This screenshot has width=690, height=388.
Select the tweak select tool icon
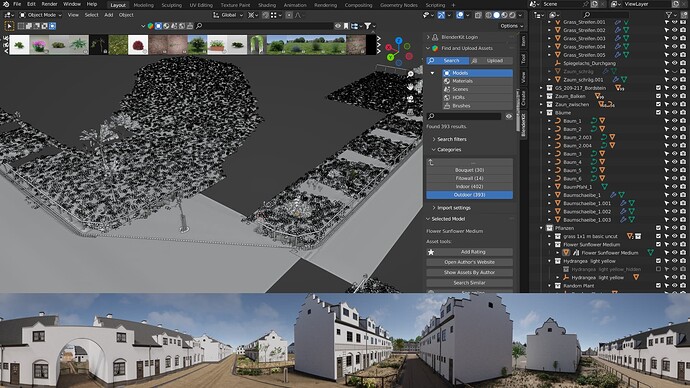(x=9, y=26)
